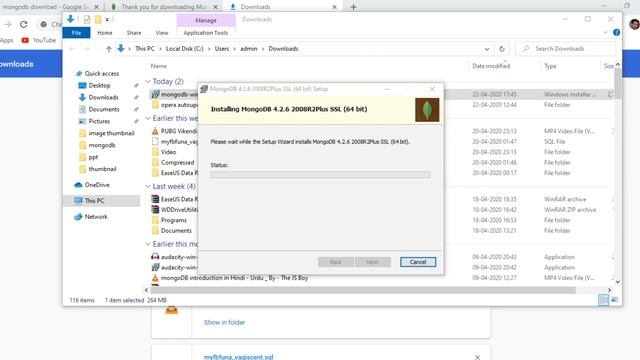Open the Share ribbon tab

pyautogui.click(x=133, y=33)
